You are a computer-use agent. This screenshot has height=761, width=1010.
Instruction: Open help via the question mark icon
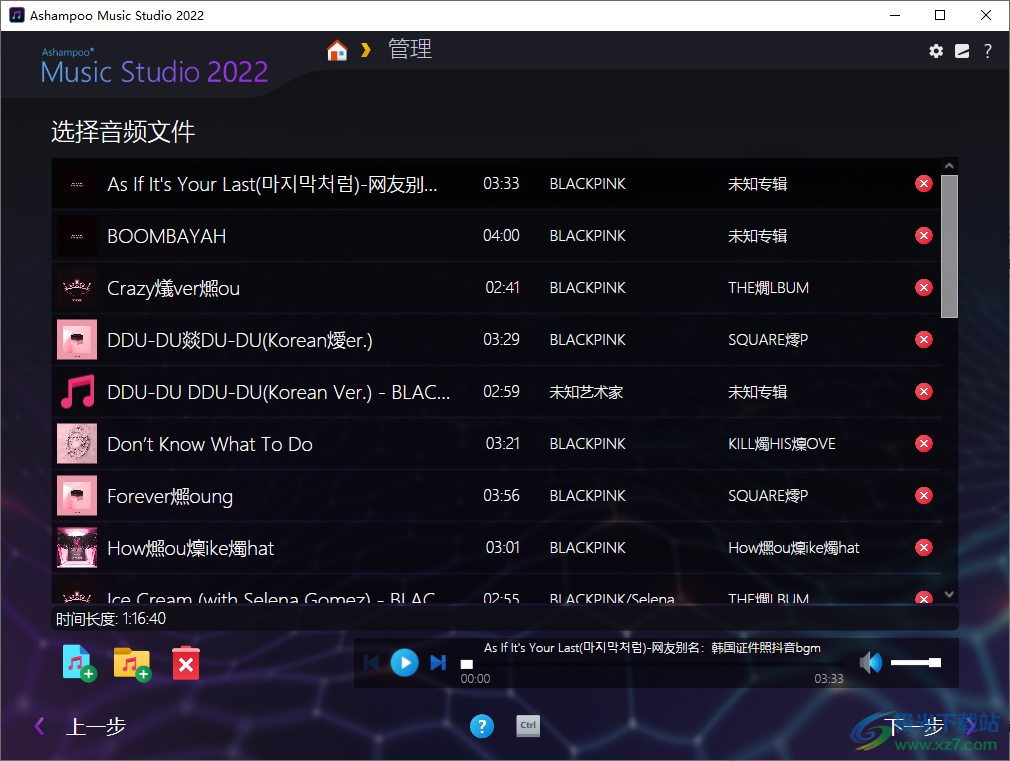click(987, 50)
